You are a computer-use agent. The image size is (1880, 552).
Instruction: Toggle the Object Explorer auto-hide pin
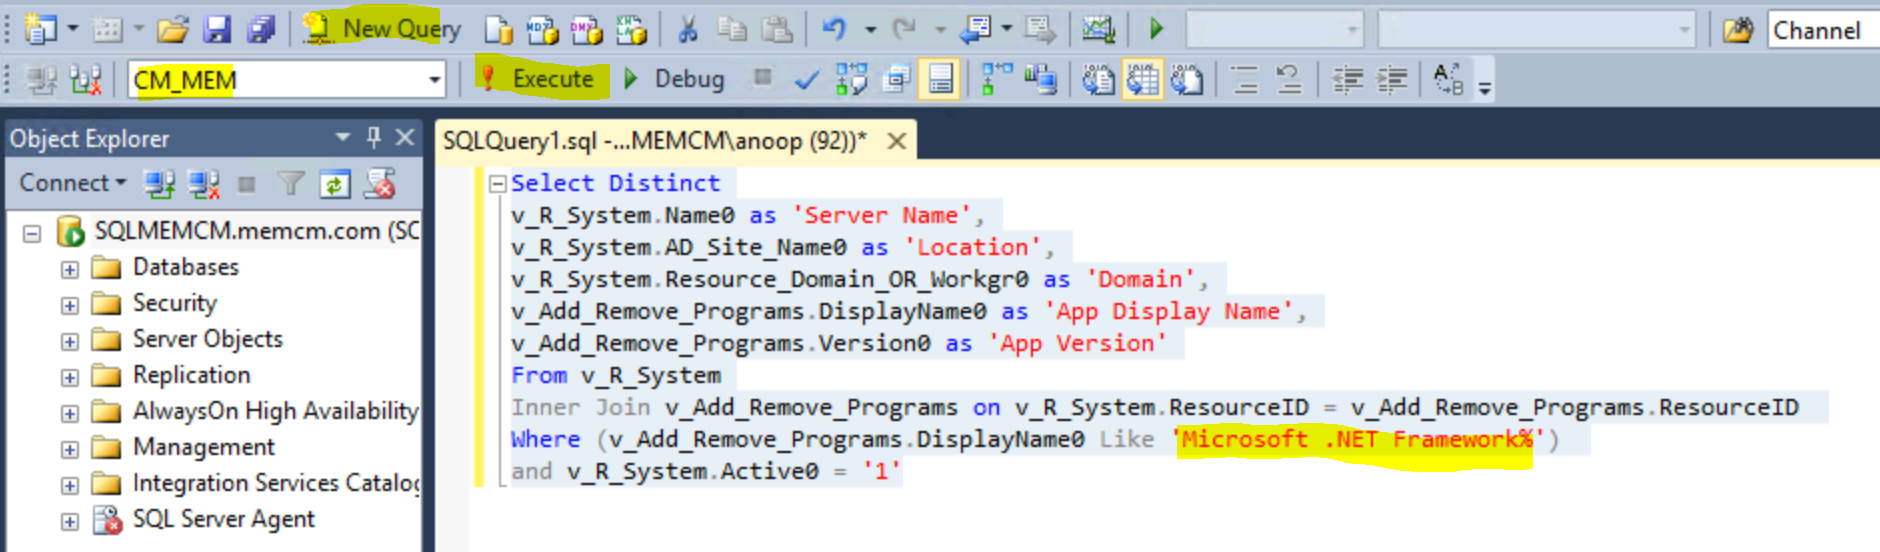click(373, 137)
